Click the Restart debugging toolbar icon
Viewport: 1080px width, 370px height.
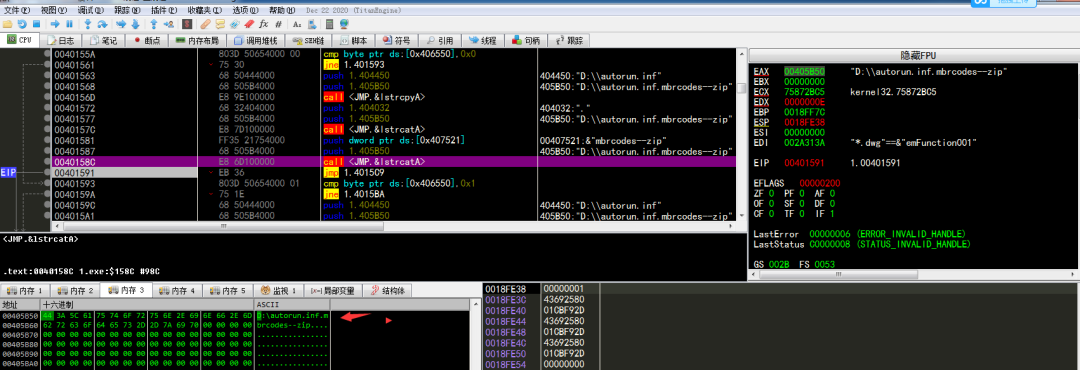(x=22, y=24)
